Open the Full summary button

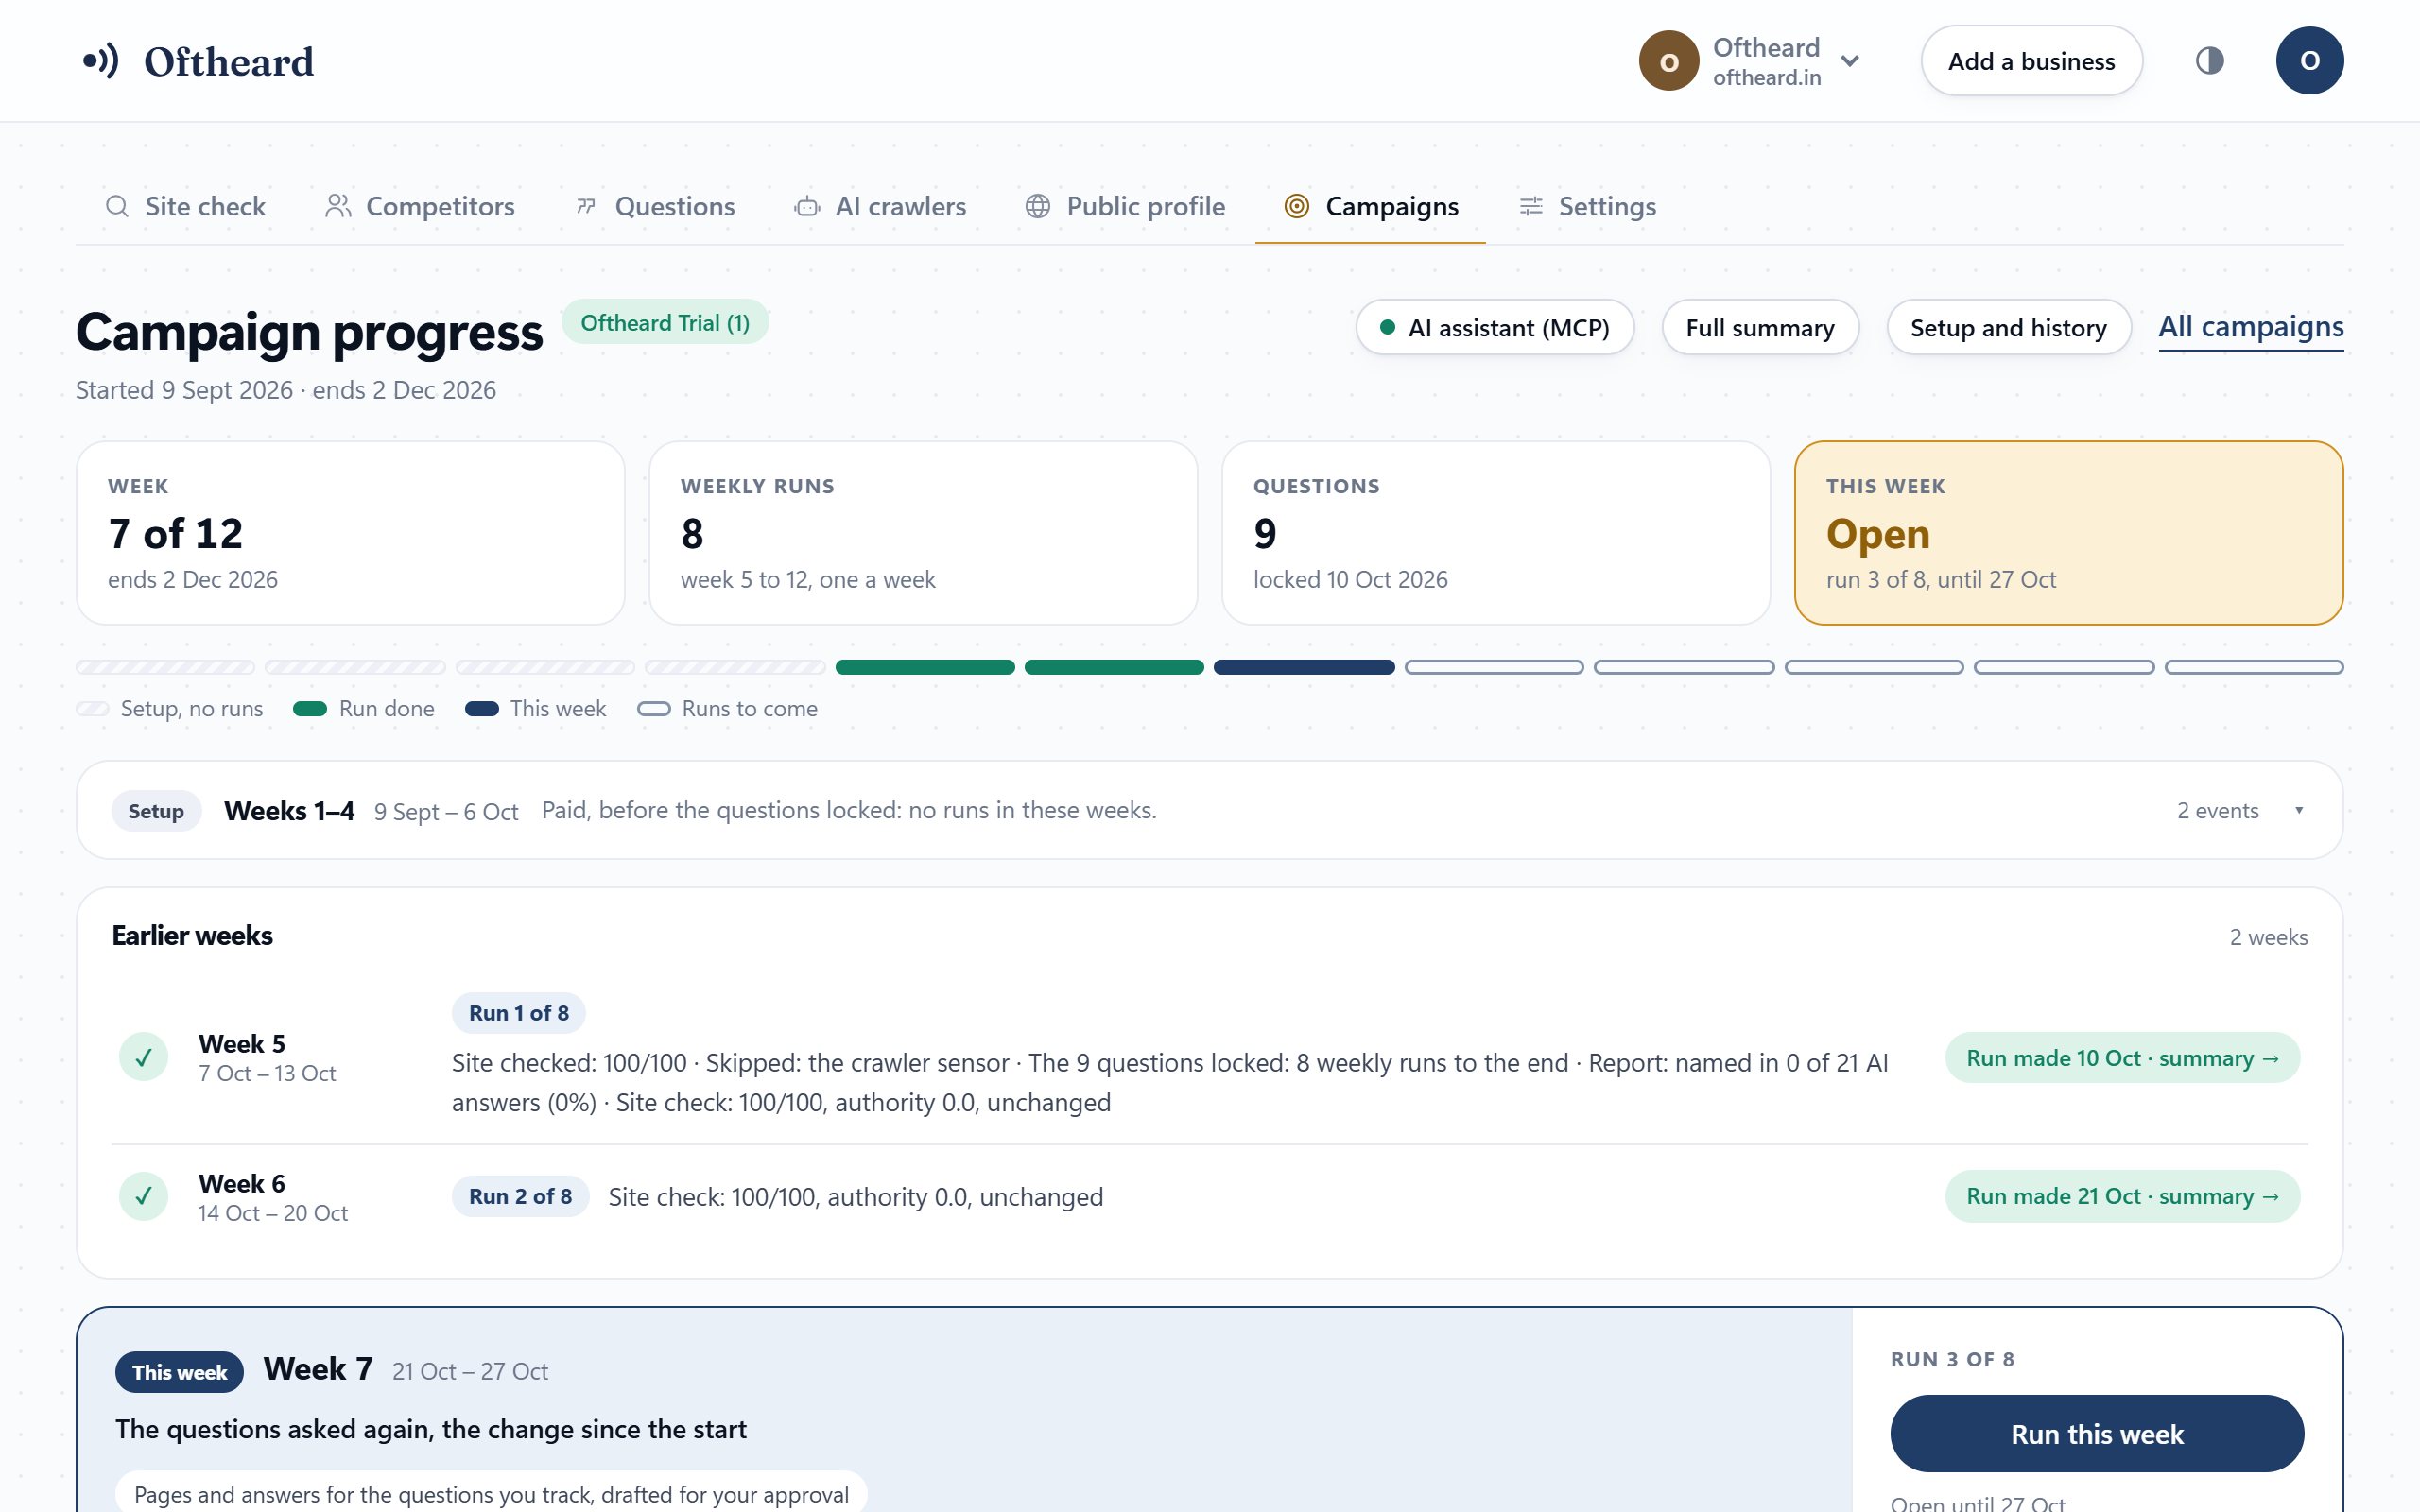point(1760,327)
